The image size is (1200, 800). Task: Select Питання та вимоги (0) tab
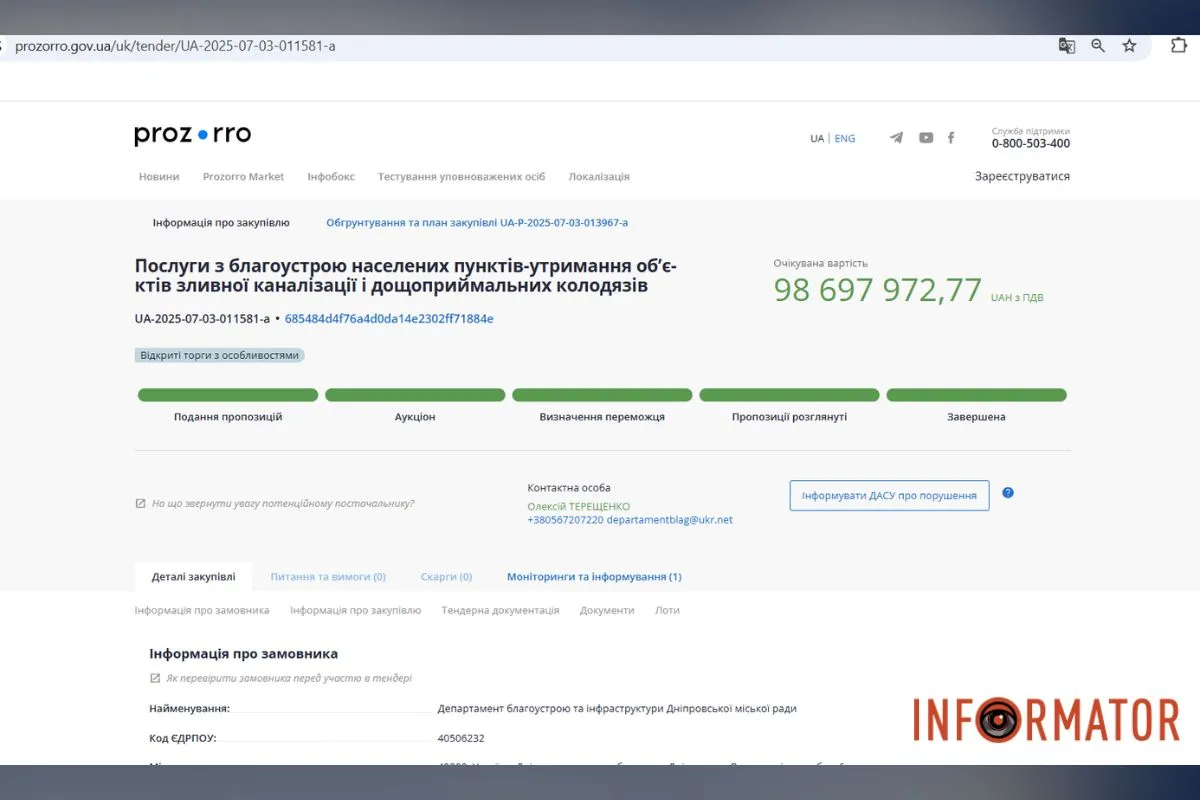click(x=328, y=577)
